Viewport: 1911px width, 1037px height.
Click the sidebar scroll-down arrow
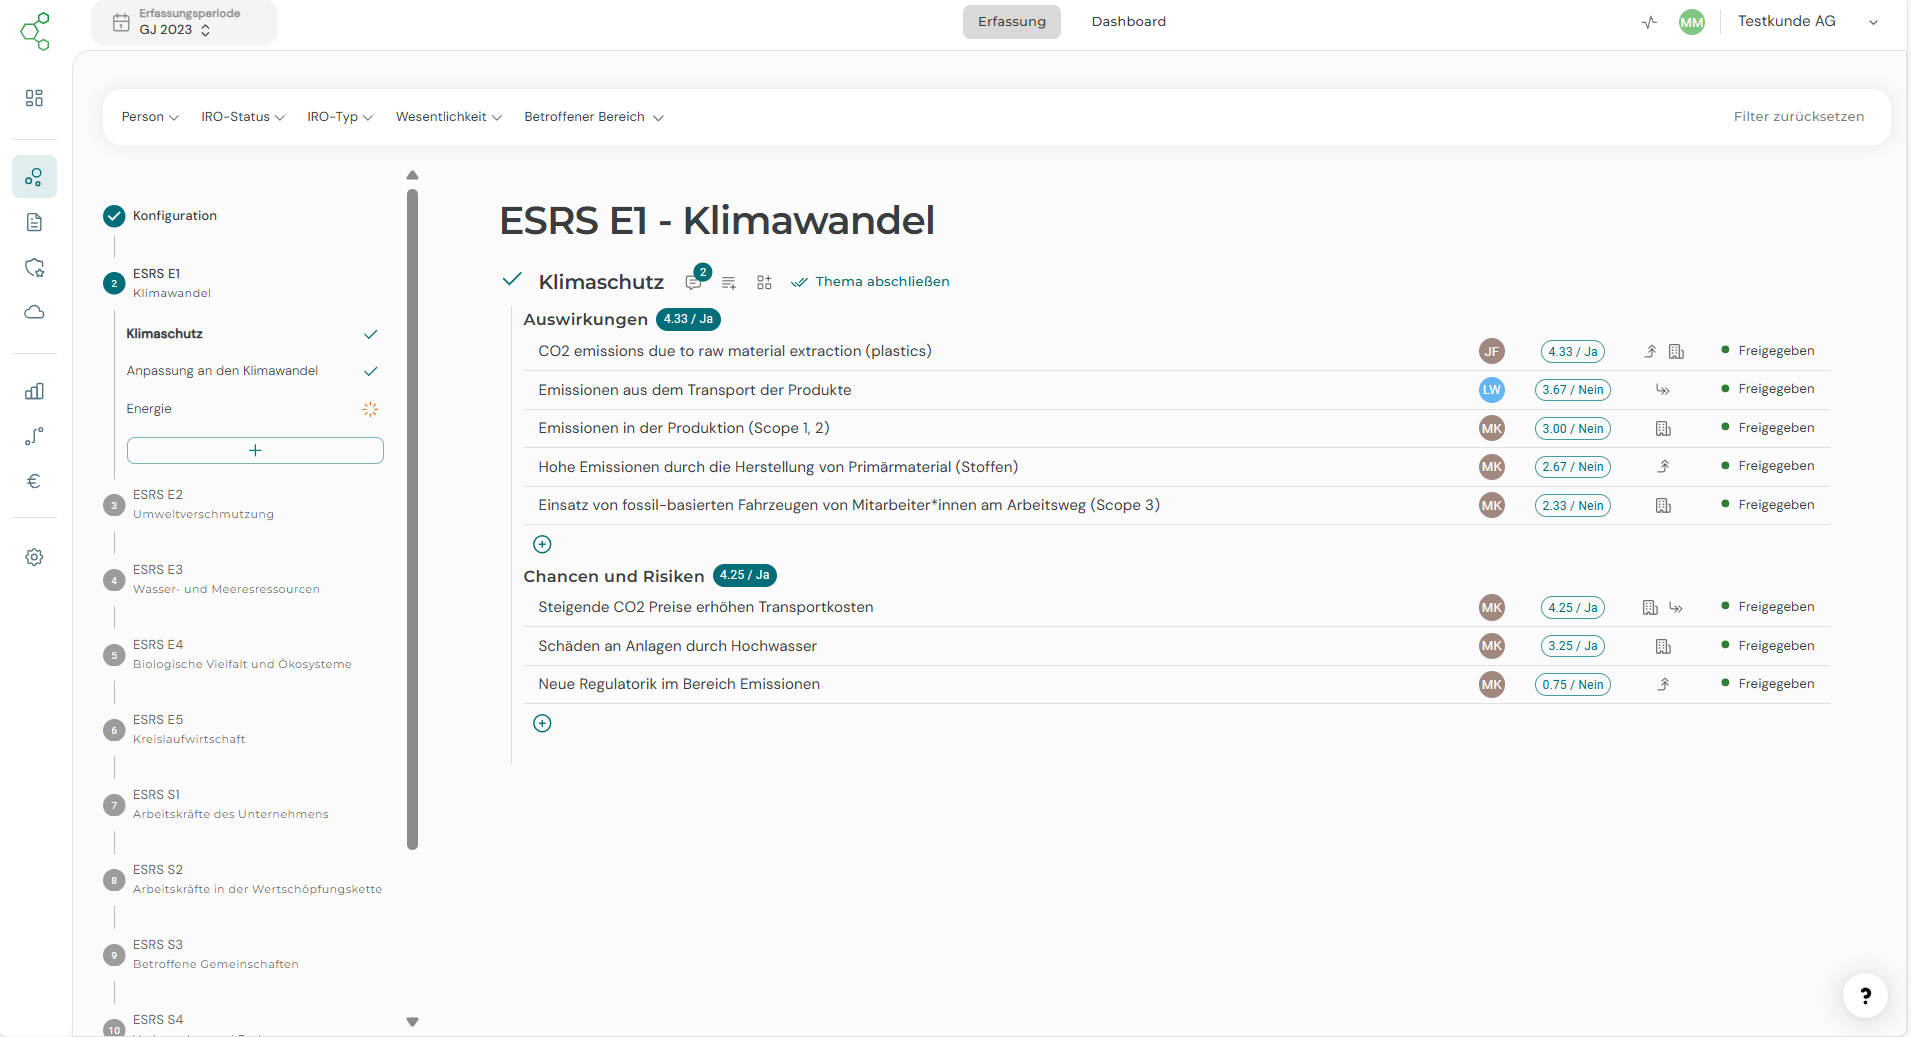tap(412, 1021)
